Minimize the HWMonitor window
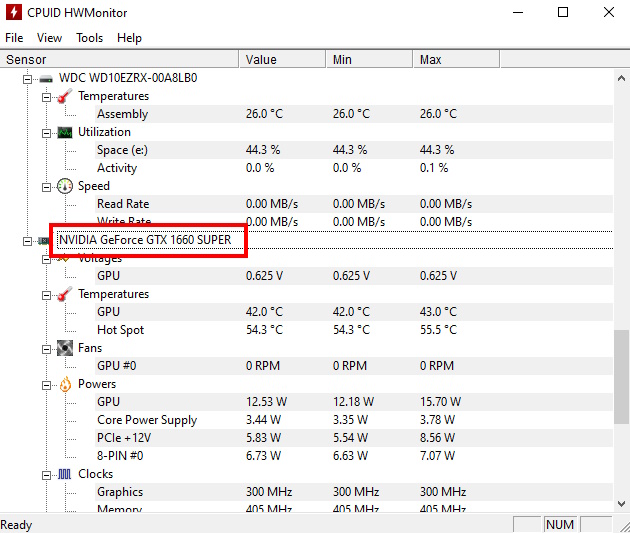The image size is (630, 533). pos(518,12)
